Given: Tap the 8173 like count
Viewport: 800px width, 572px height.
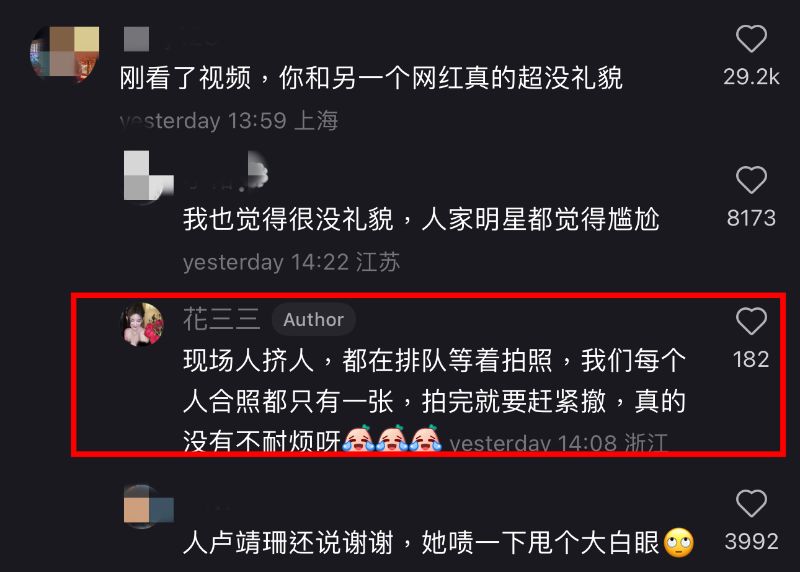Looking at the screenshot, I should coord(751,218).
